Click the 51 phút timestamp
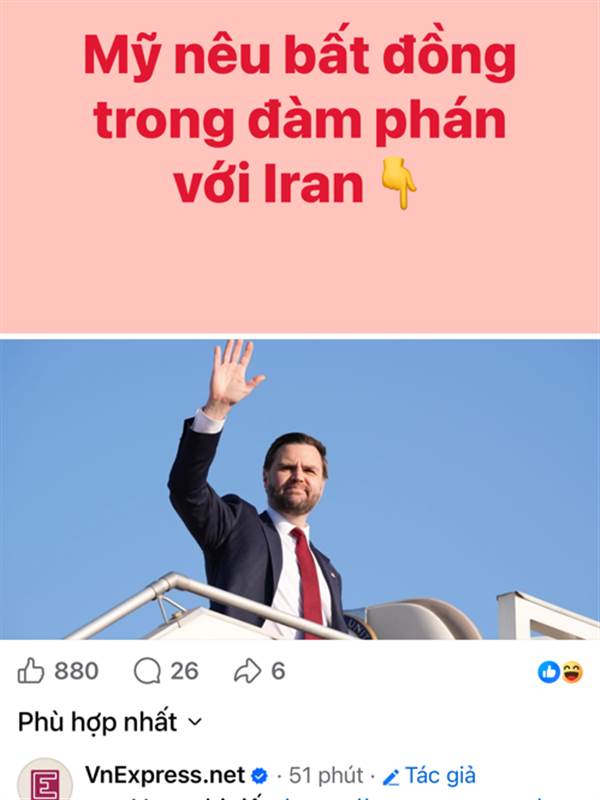Screen dimensions: 600x800 point(326,776)
